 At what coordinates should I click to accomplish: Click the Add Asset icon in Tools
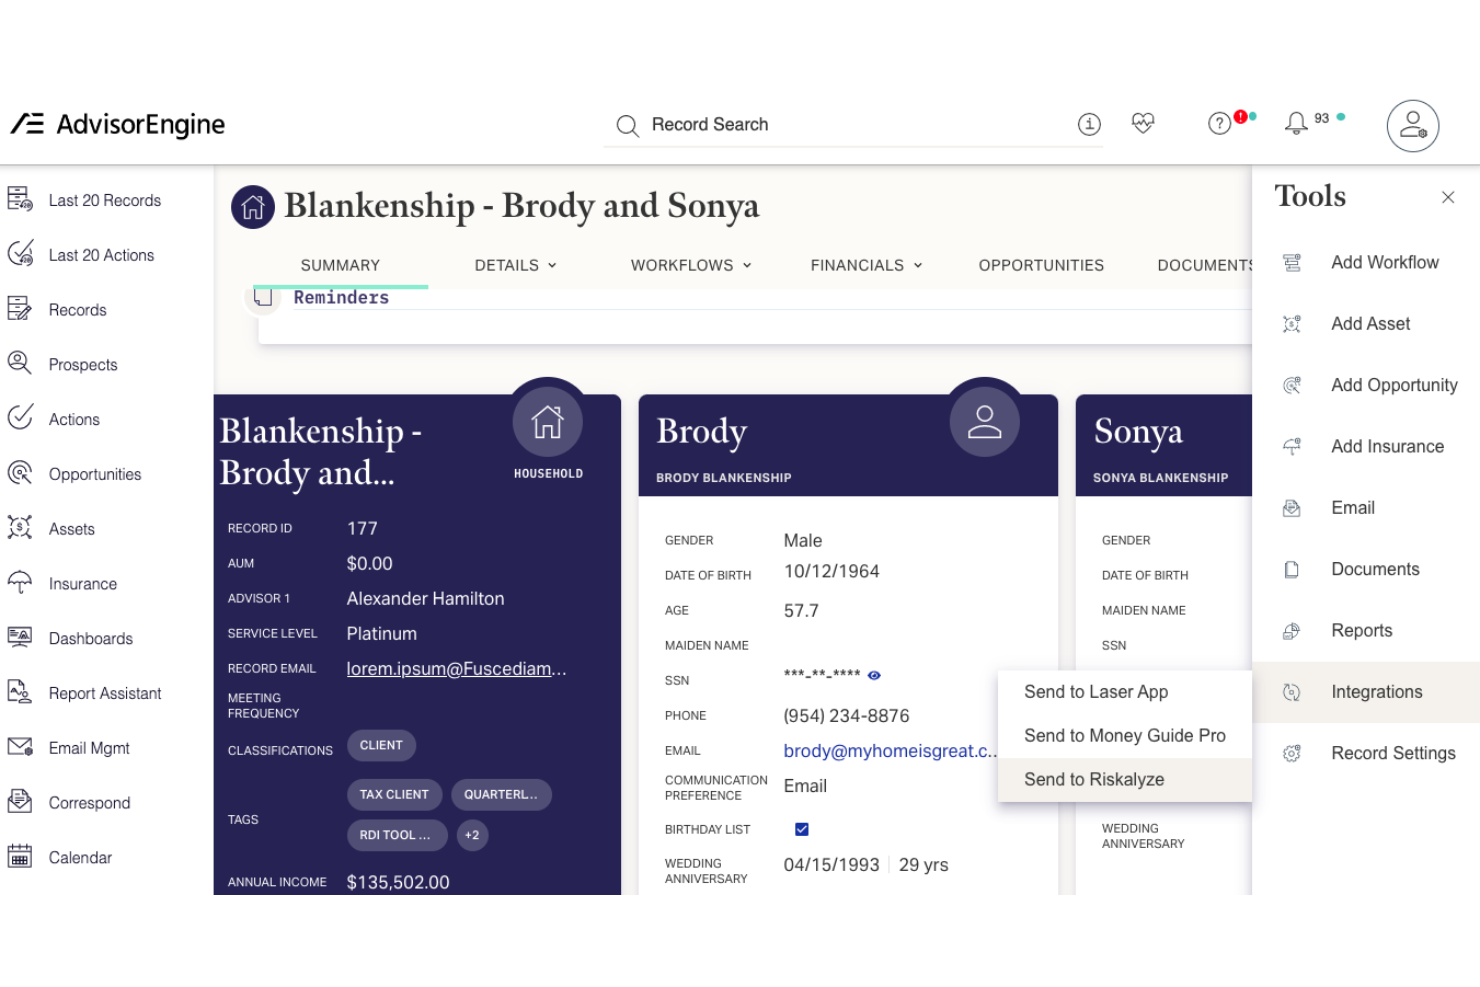click(1292, 324)
